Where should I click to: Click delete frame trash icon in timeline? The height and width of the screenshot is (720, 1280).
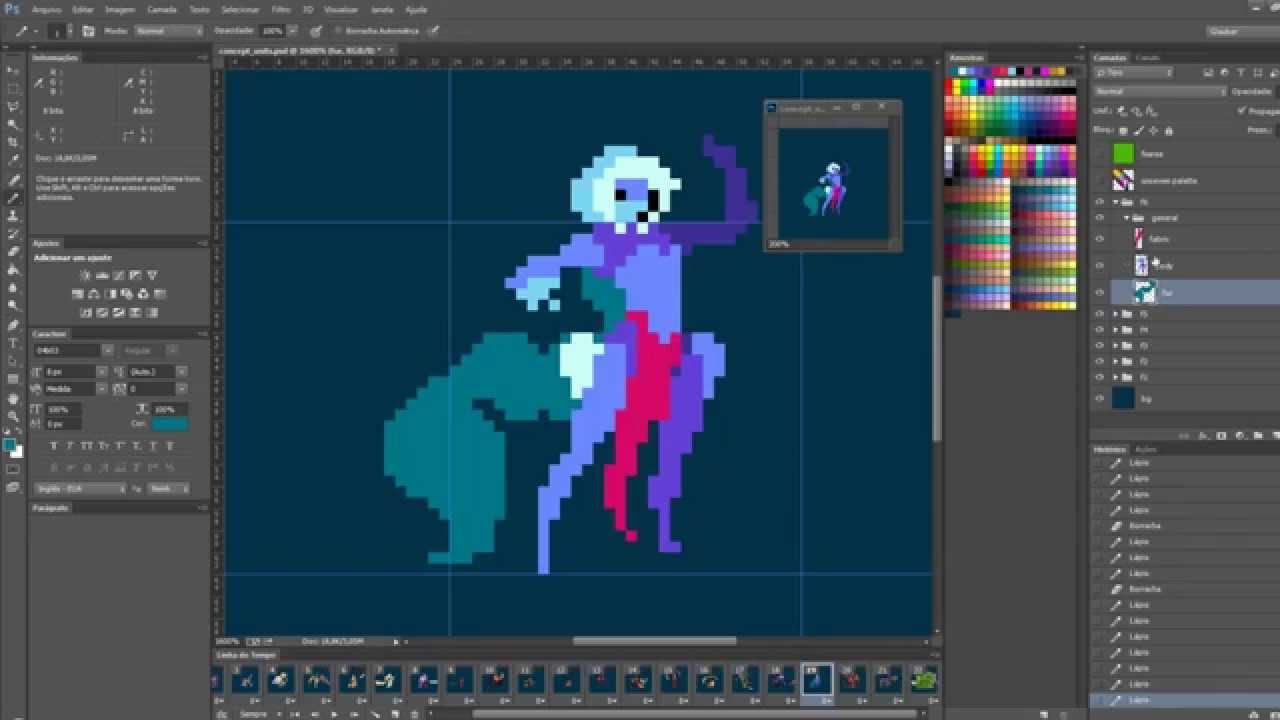414,714
